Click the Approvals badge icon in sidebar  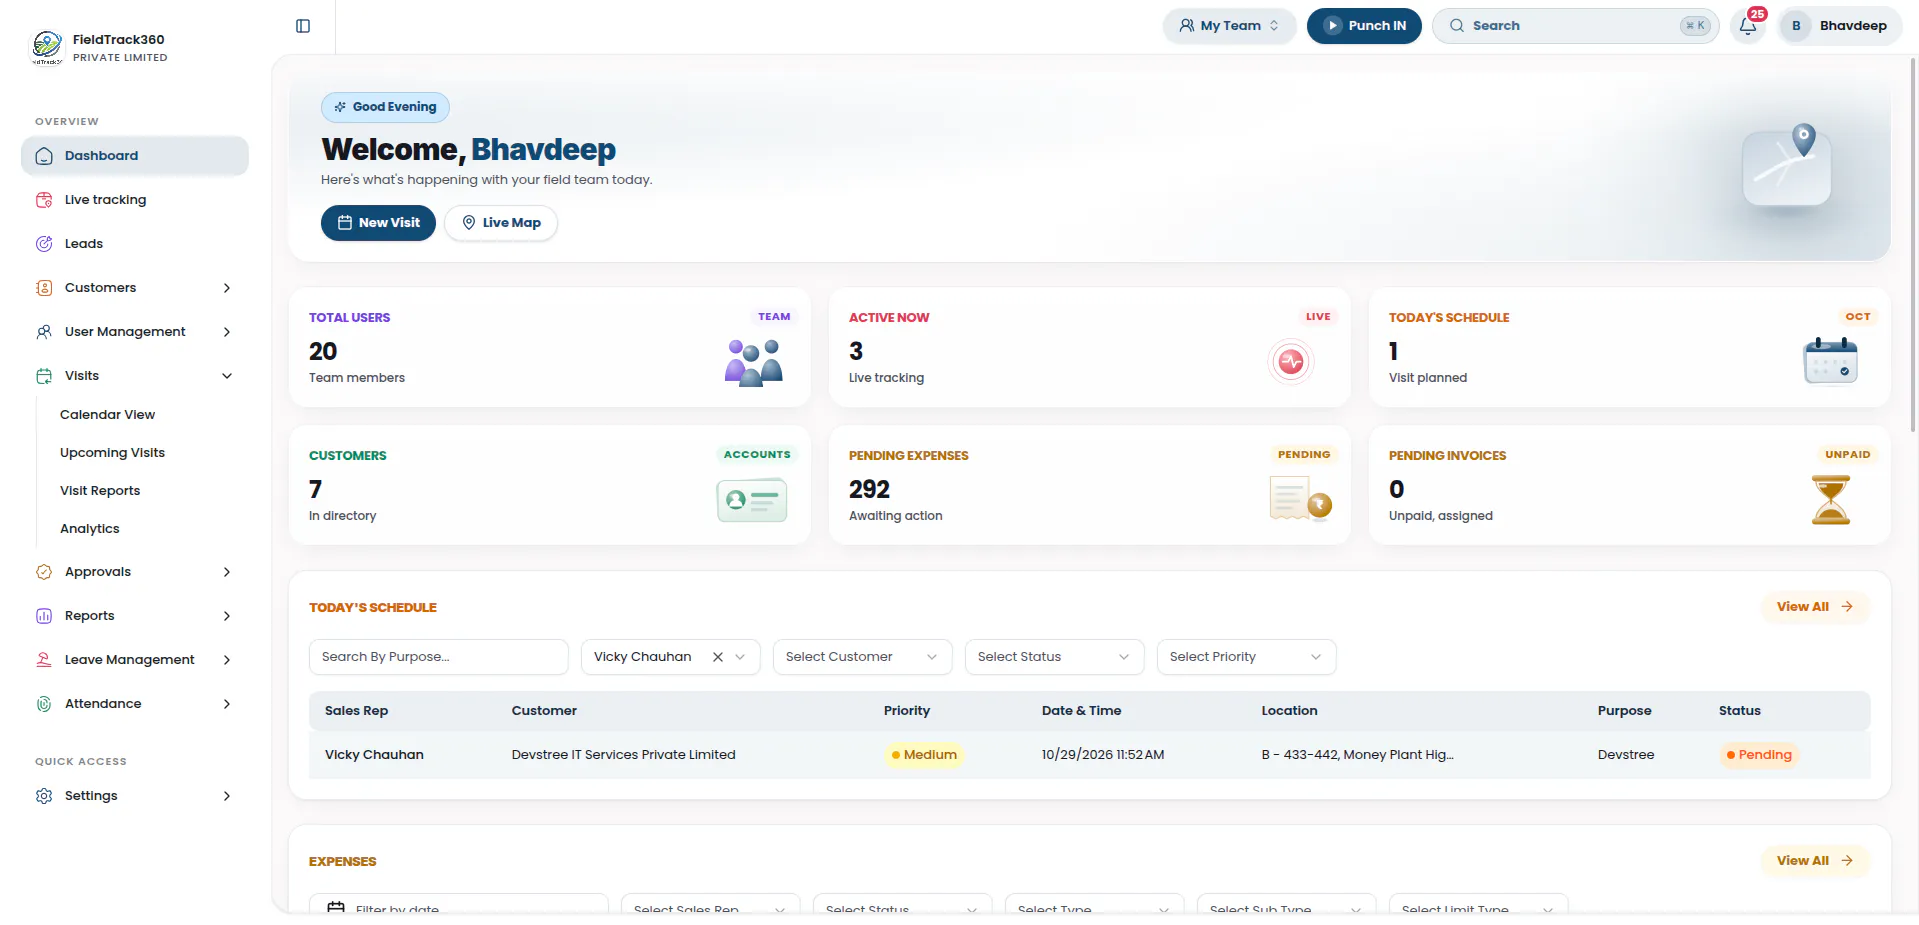44,572
